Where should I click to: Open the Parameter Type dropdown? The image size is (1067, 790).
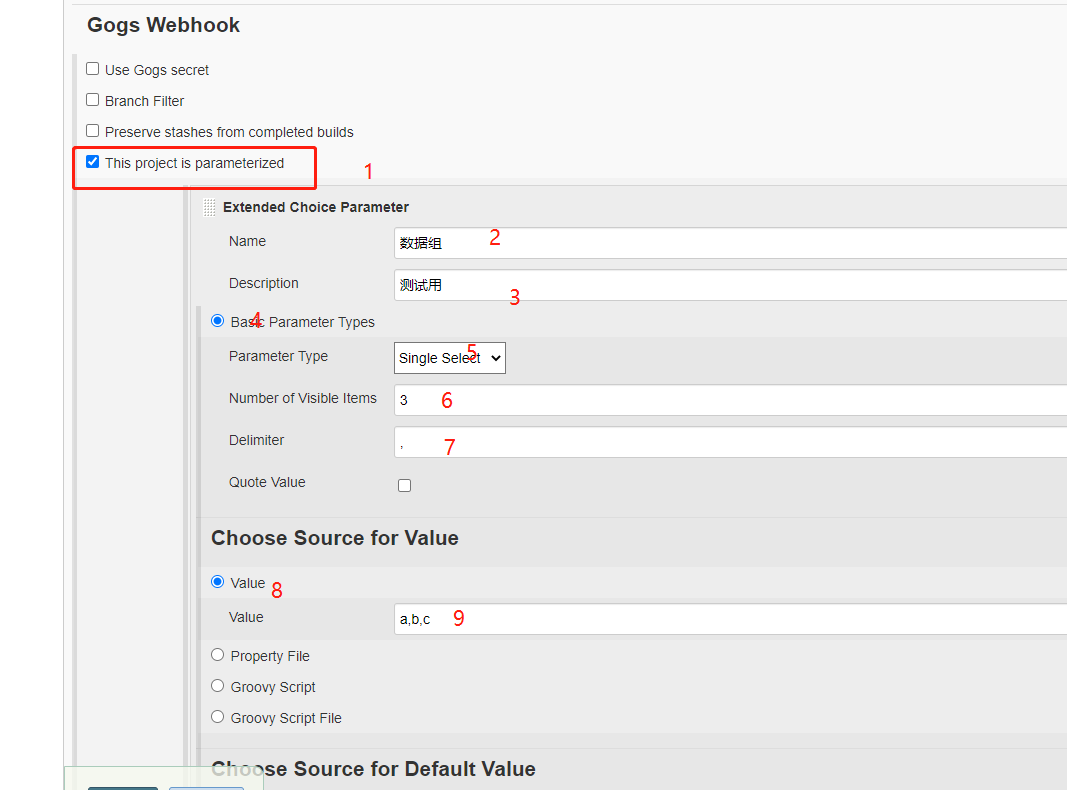tap(449, 357)
